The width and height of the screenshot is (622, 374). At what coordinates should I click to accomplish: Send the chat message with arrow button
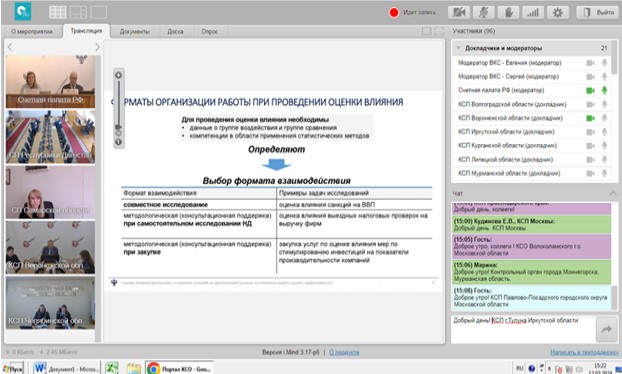point(607,329)
